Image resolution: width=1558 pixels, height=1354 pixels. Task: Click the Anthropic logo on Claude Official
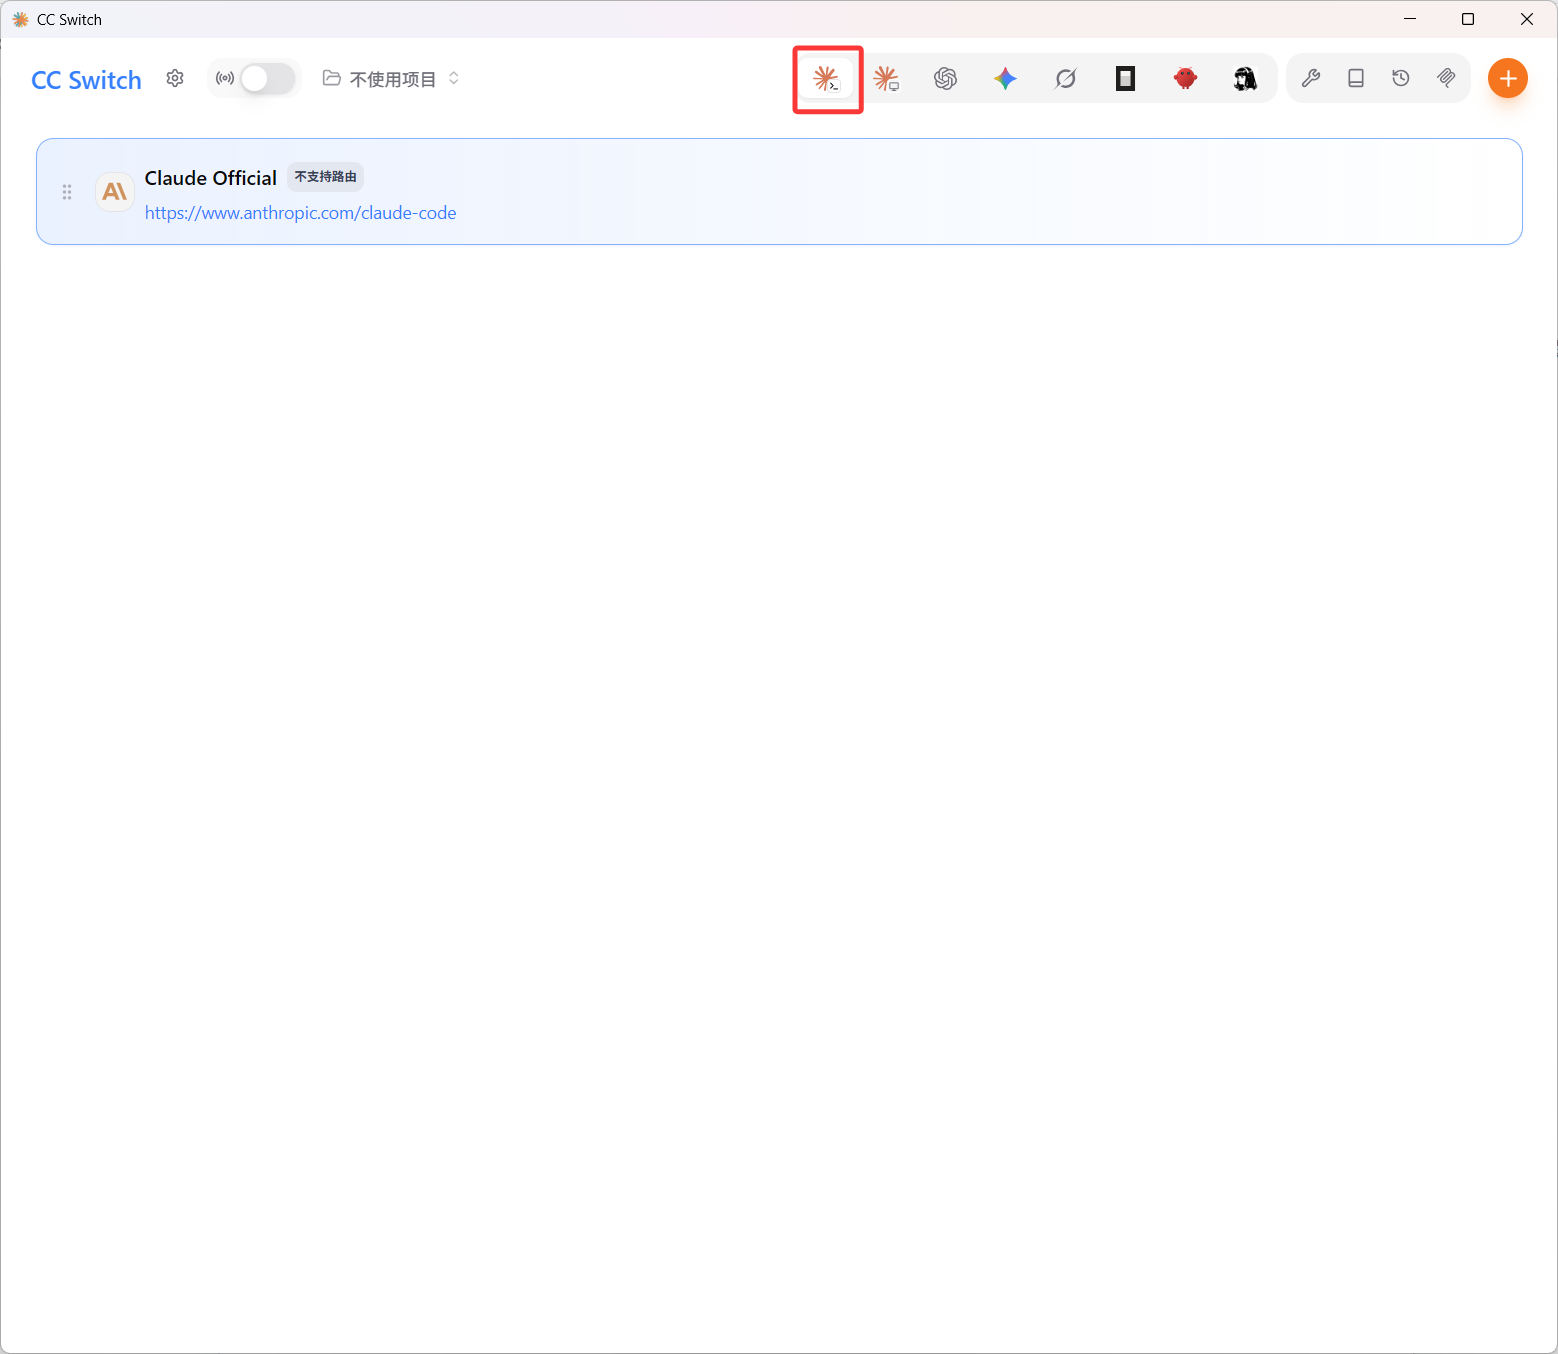click(115, 191)
